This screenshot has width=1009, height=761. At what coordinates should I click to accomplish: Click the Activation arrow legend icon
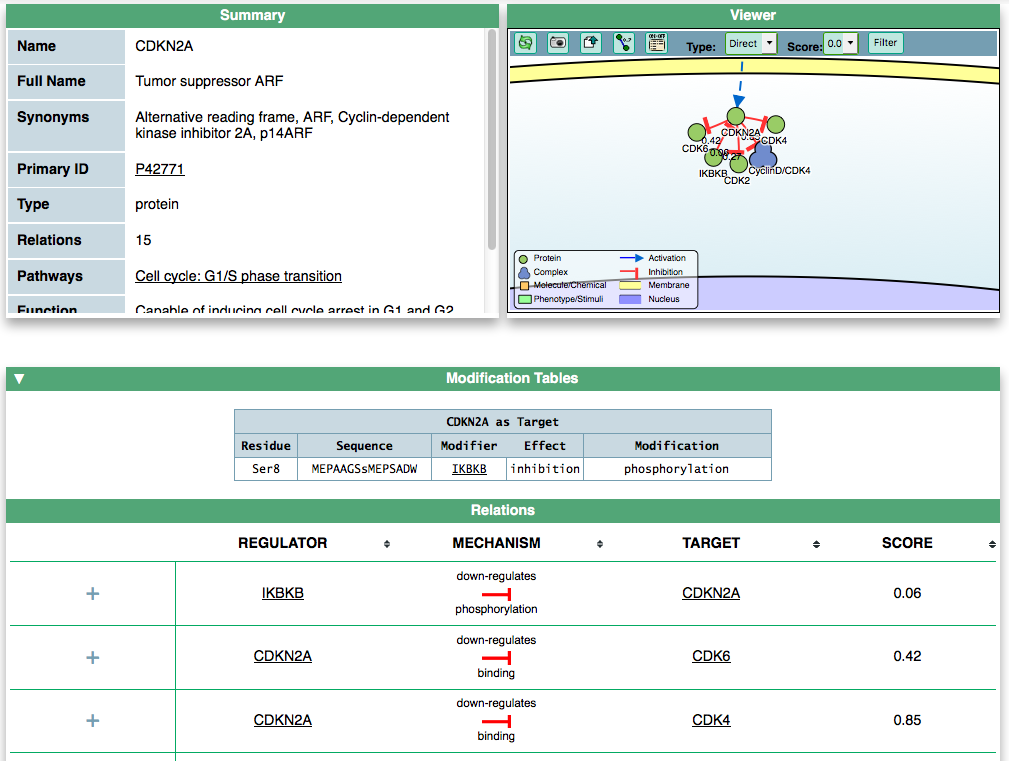(x=631, y=258)
